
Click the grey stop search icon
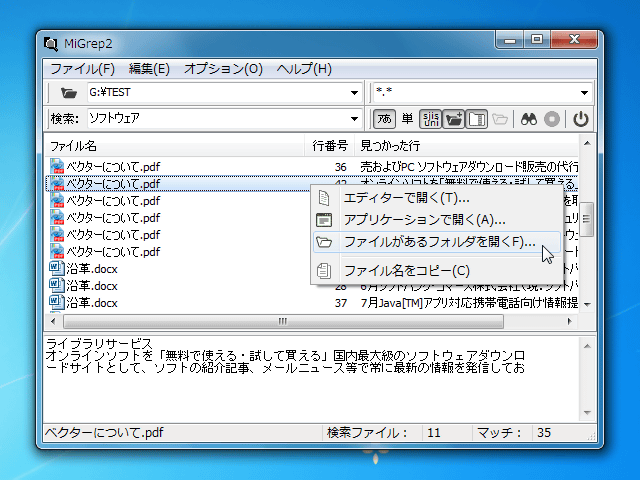tap(552, 119)
